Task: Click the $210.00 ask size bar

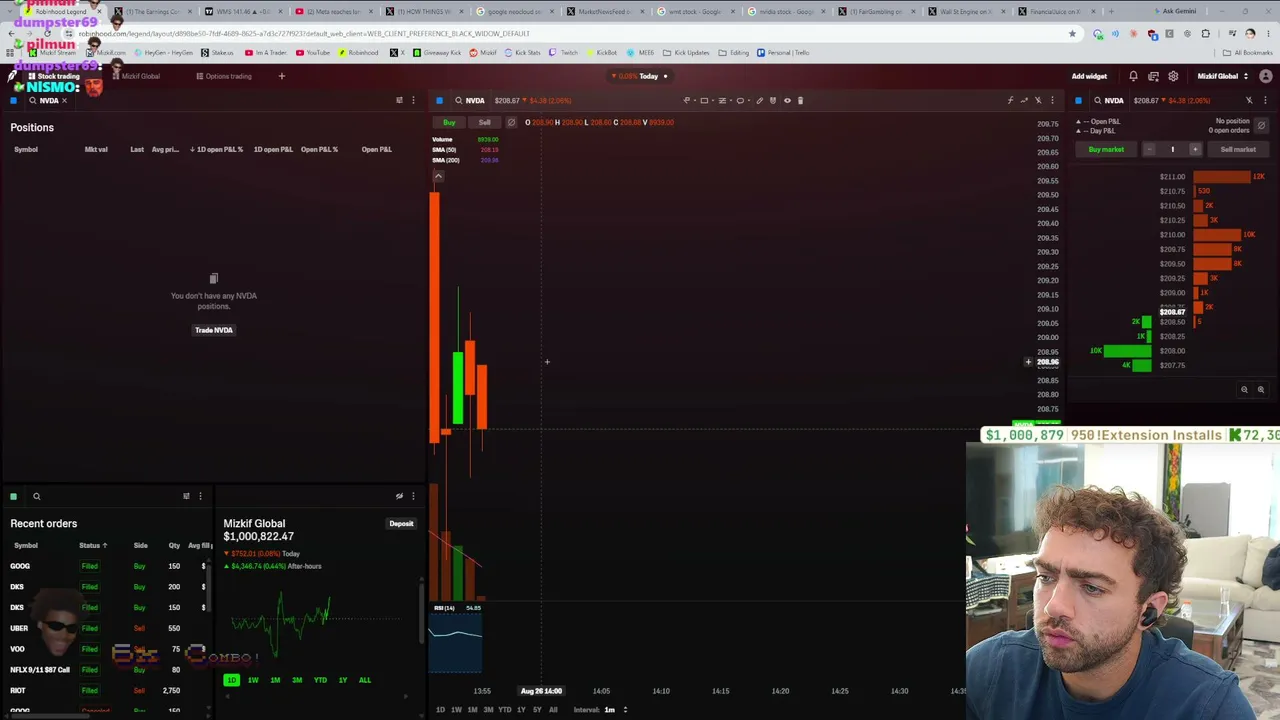Action: (1216, 235)
